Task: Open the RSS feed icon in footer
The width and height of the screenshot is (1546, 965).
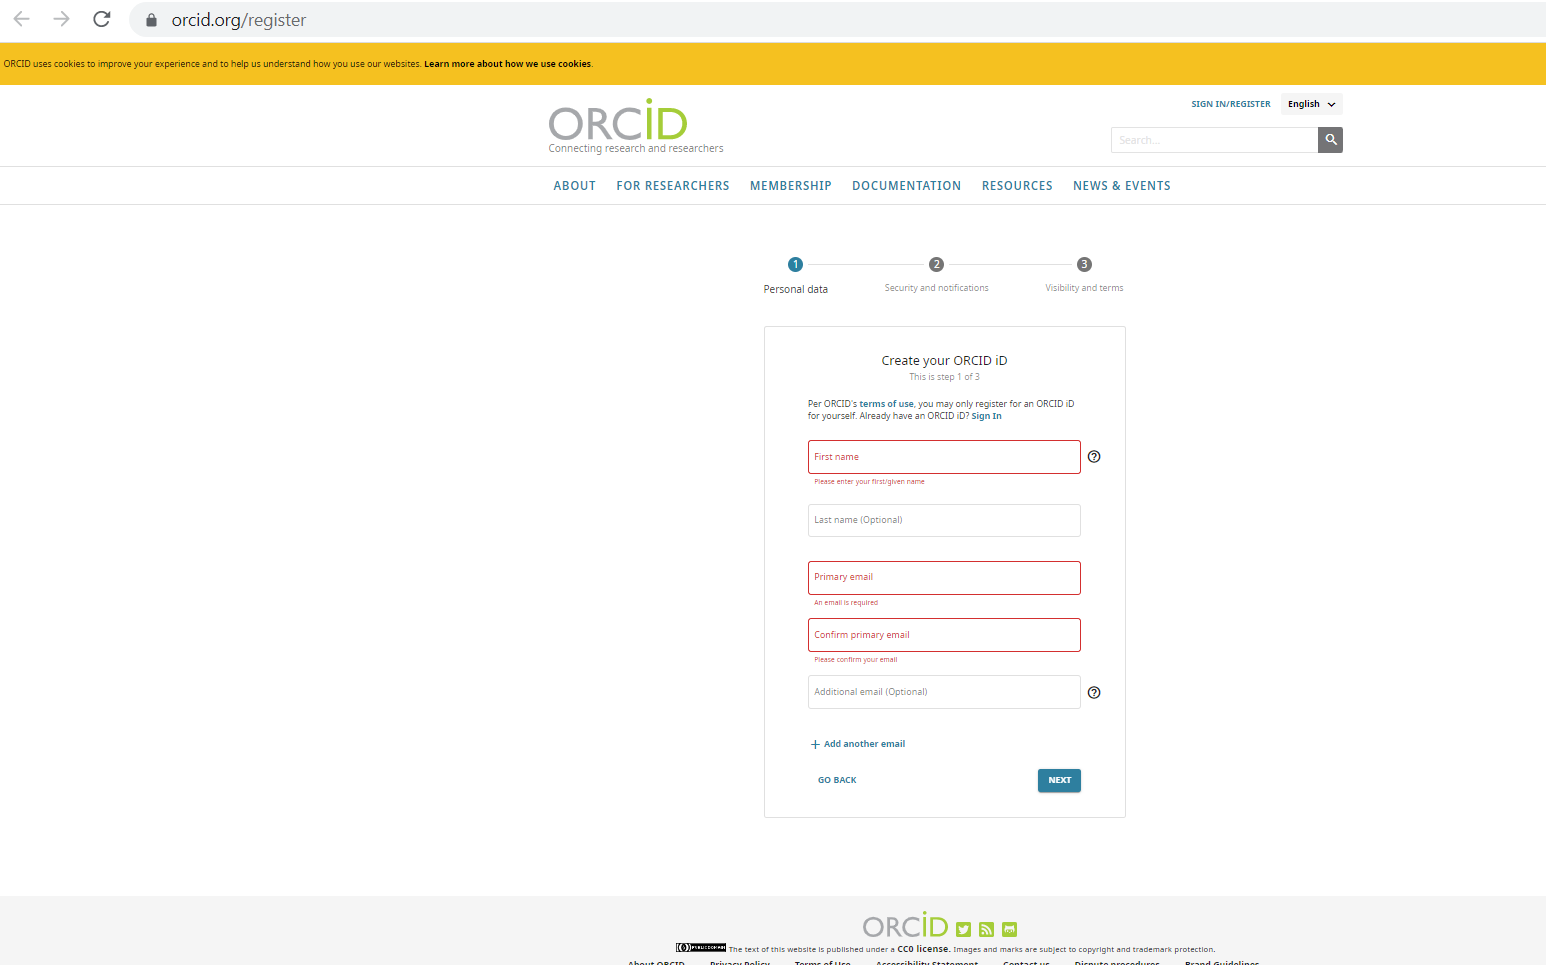Action: pos(986,929)
